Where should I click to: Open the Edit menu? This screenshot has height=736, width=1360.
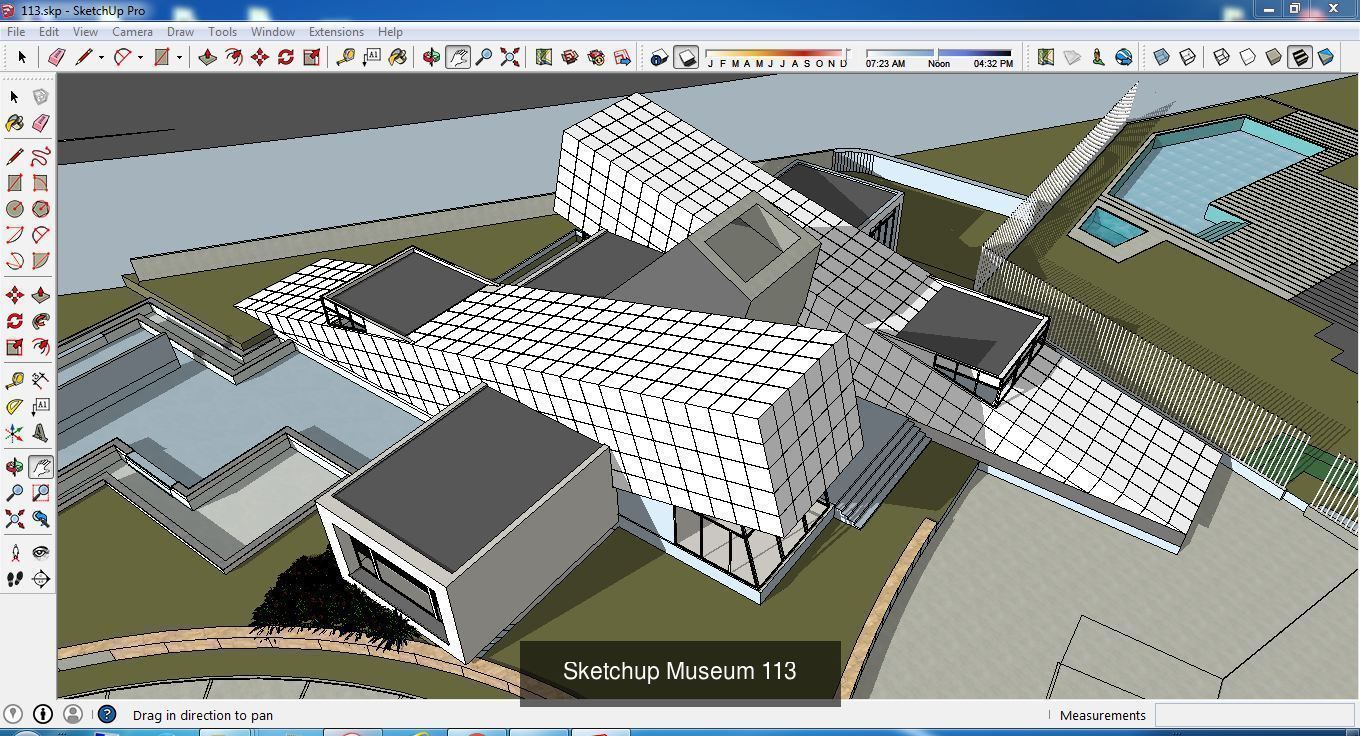(x=49, y=32)
